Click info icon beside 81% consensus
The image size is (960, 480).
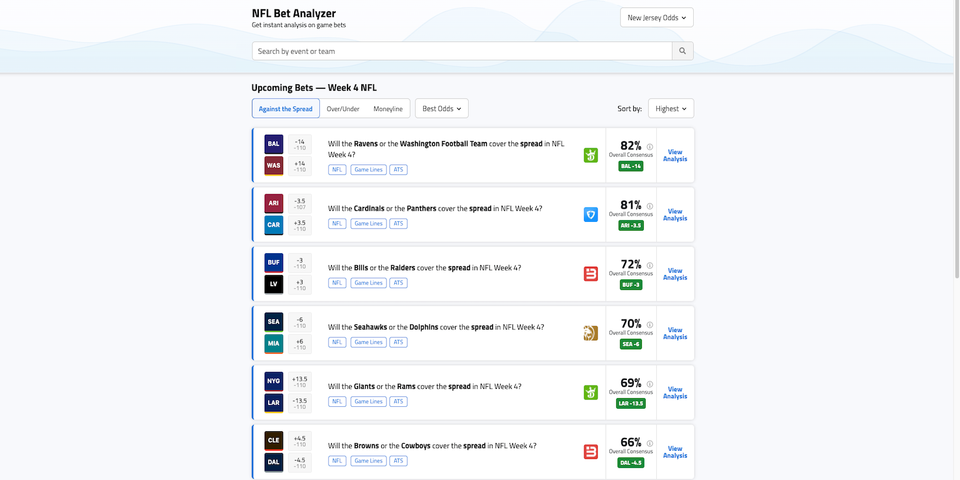tap(650, 206)
